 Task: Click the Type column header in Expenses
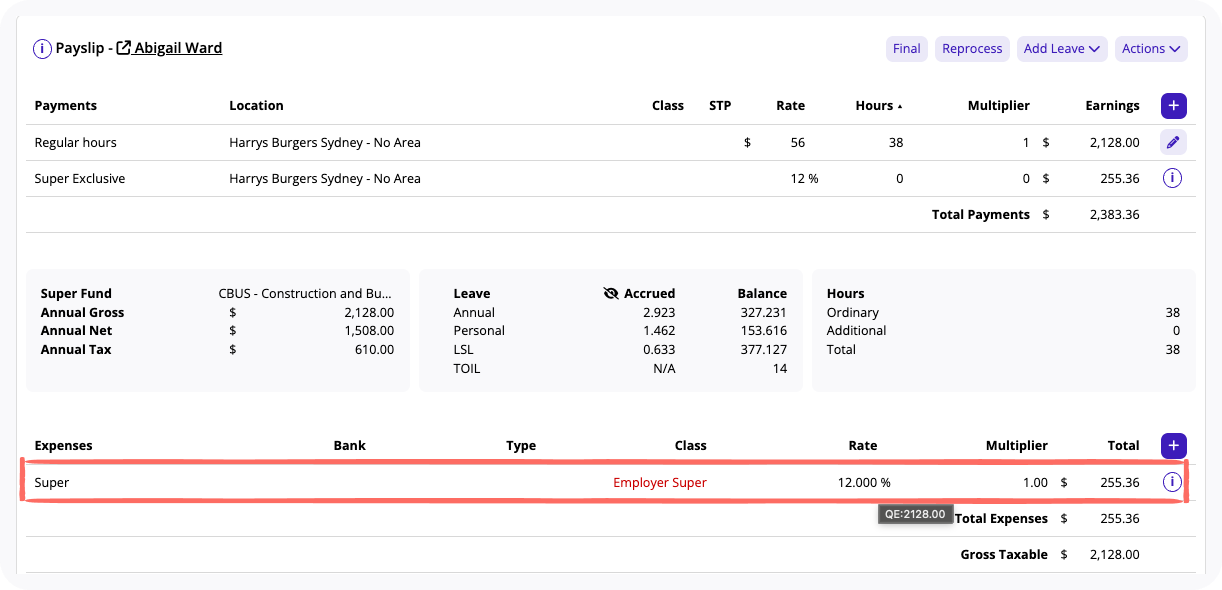click(521, 445)
